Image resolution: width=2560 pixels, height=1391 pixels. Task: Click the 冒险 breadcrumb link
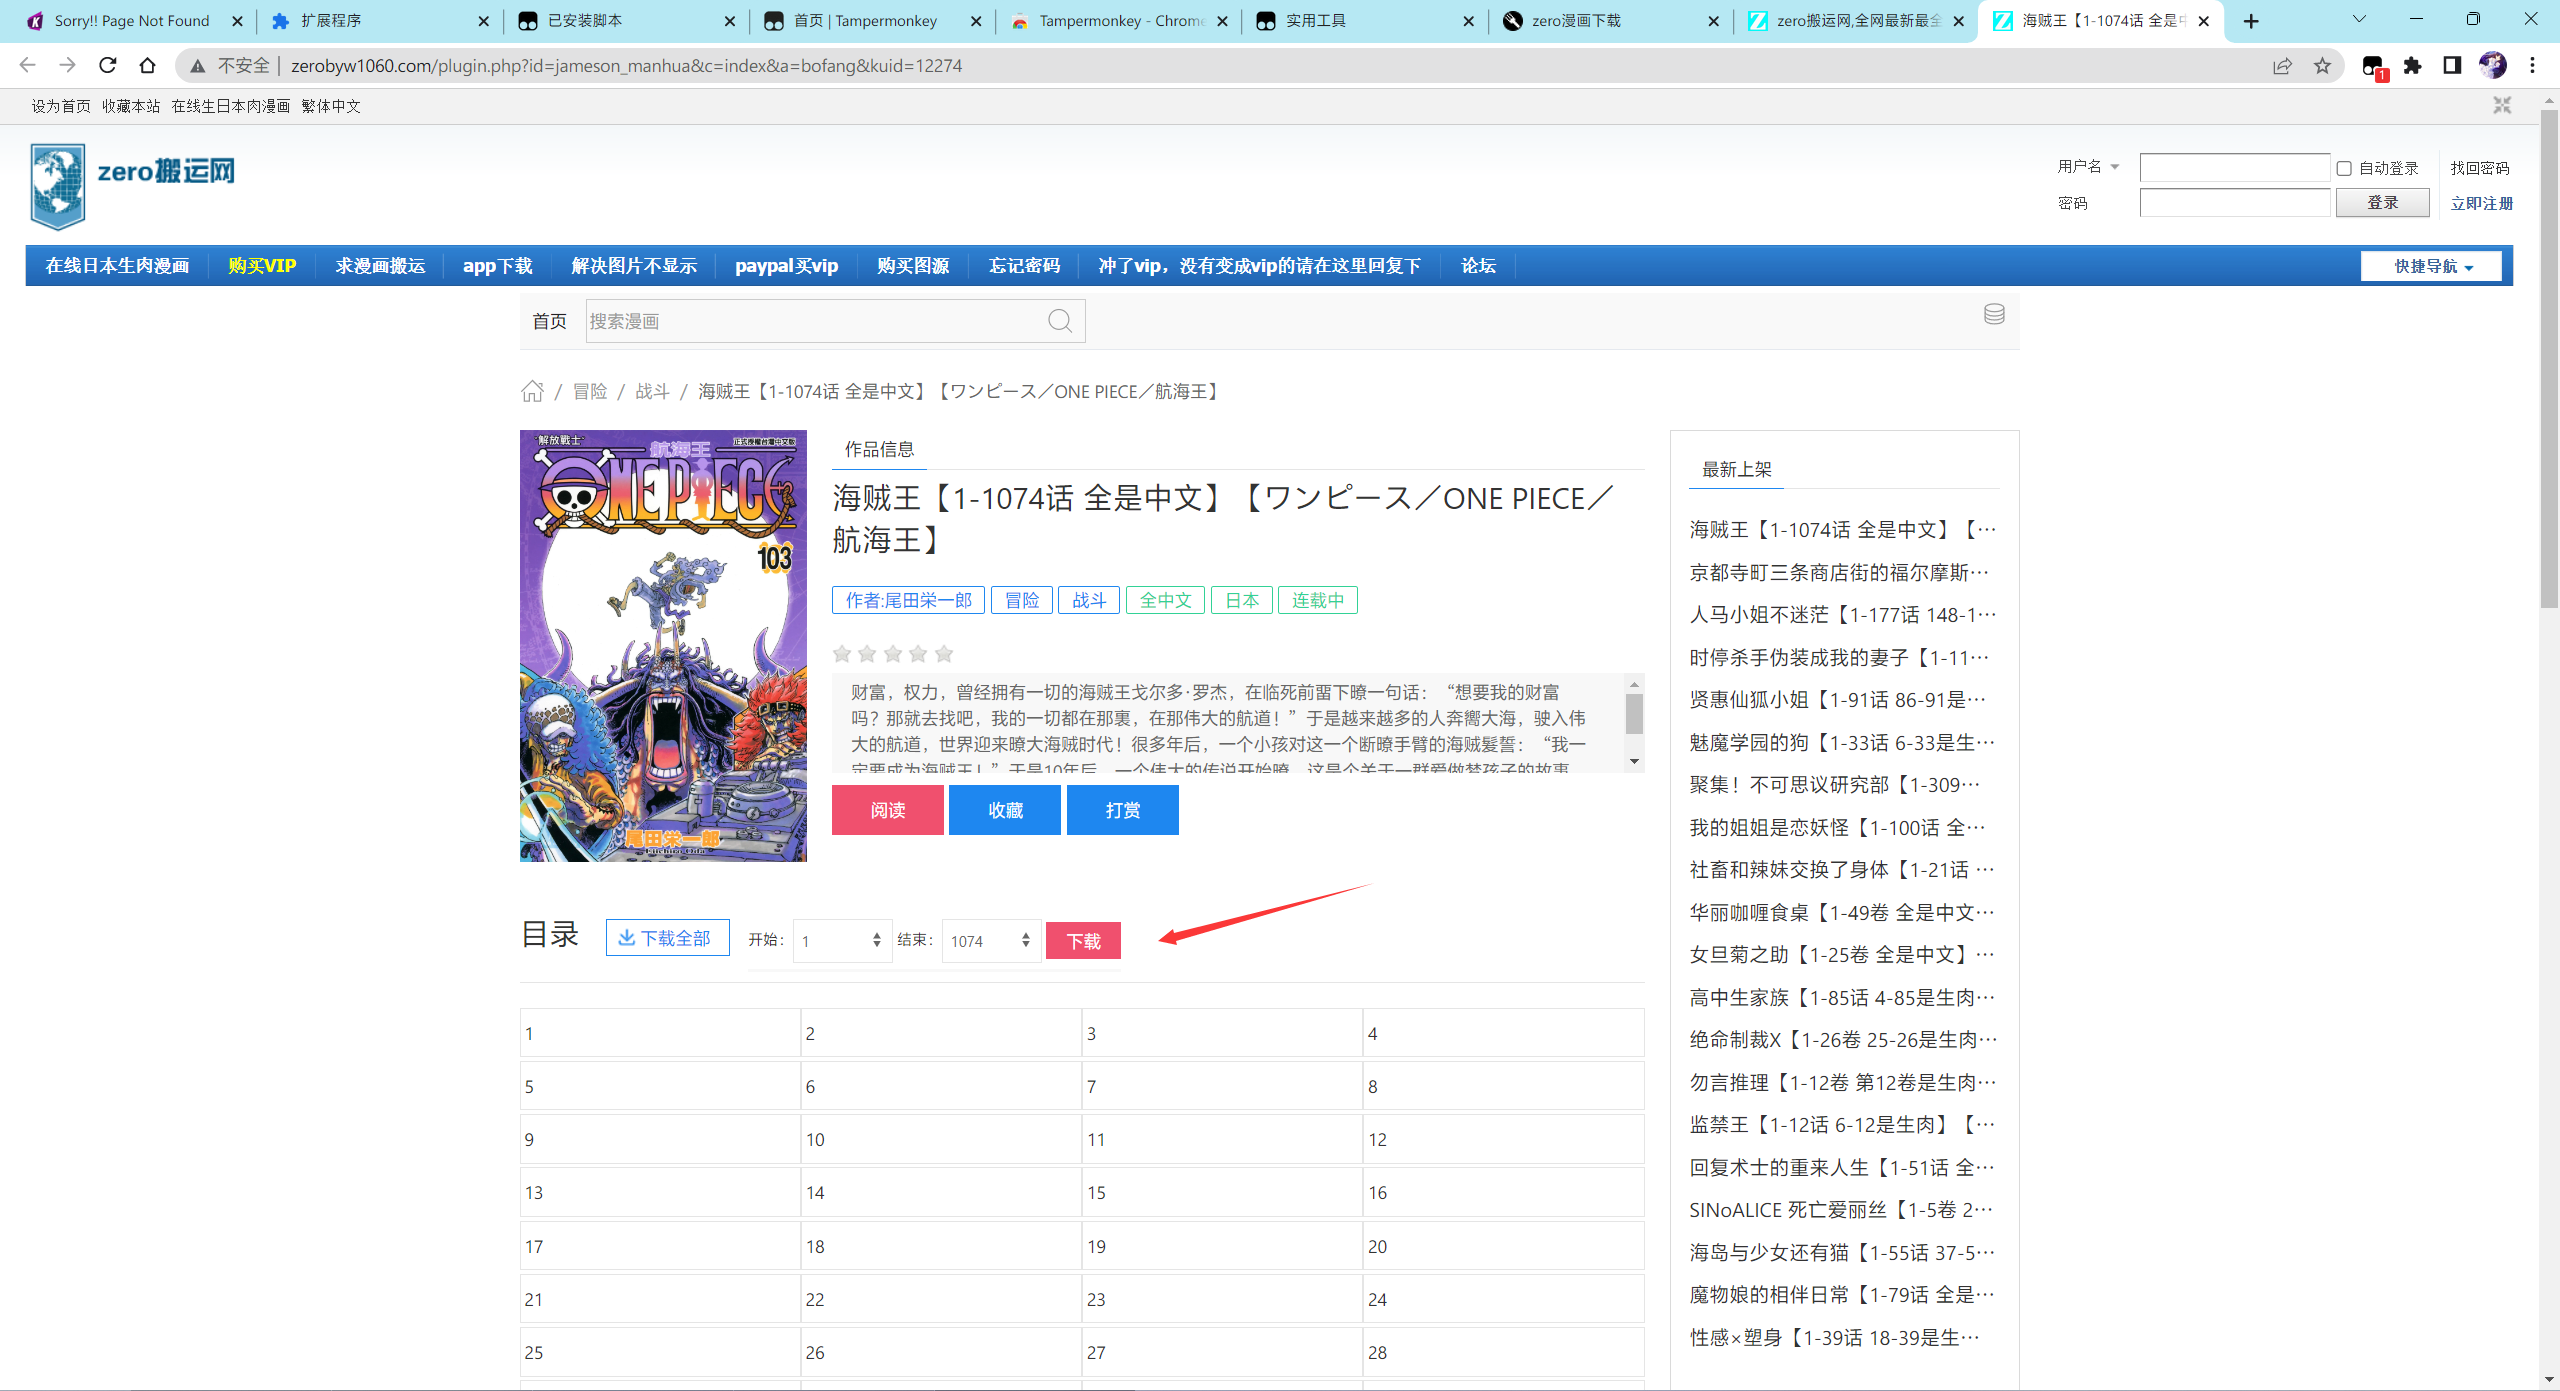pos(590,391)
